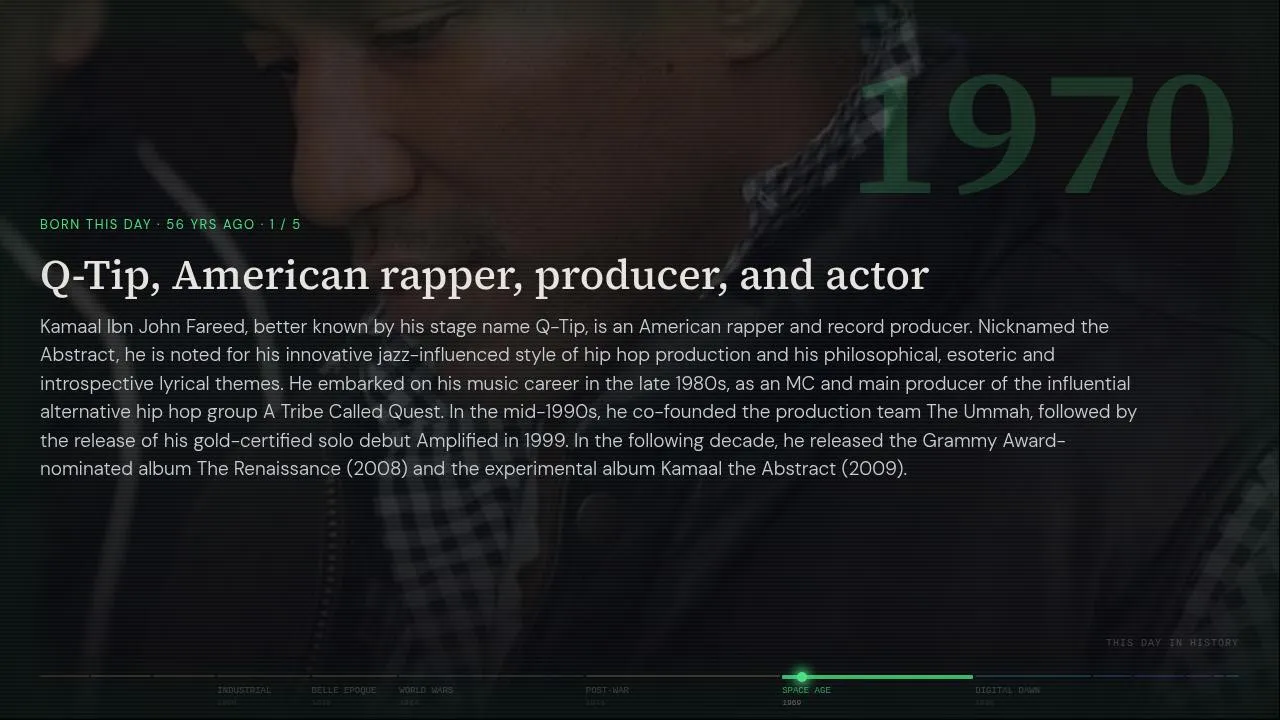
Task: Go to the World Wars era
Action: [426, 690]
